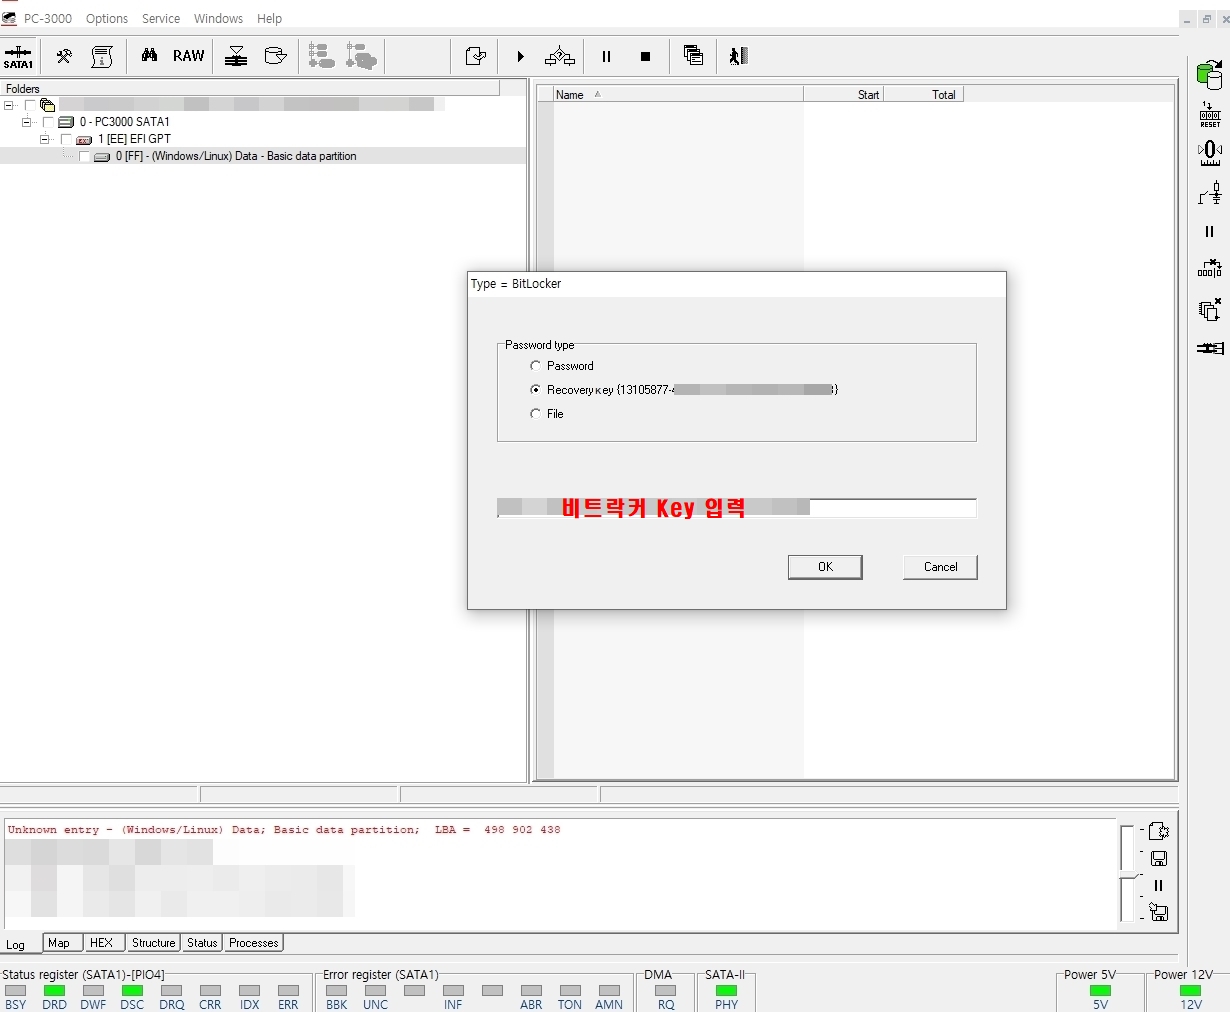Check the 0 - PC3000 SATA1 checkbox
The height and width of the screenshot is (1012, 1230).
click(x=48, y=122)
